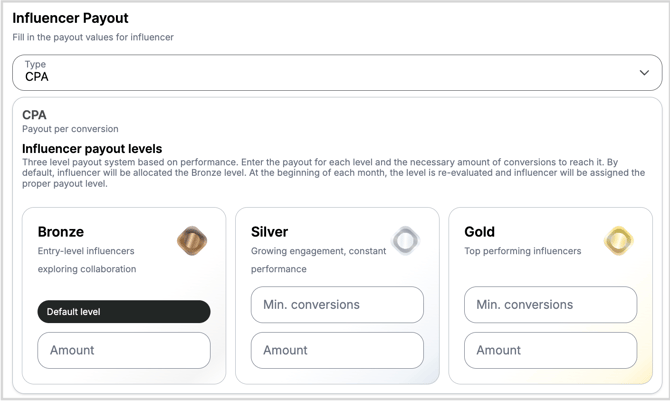Viewport: 670px width, 401px height.
Task: Click the Silver level medal icon
Action: (x=405, y=240)
